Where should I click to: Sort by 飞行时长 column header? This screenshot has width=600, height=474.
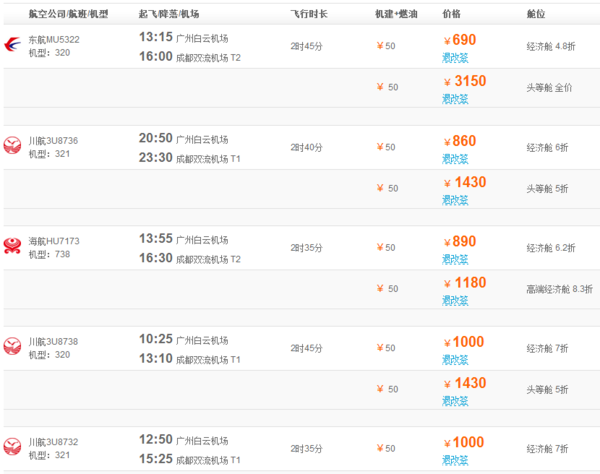pyautogui.click(x=309, y=14)
